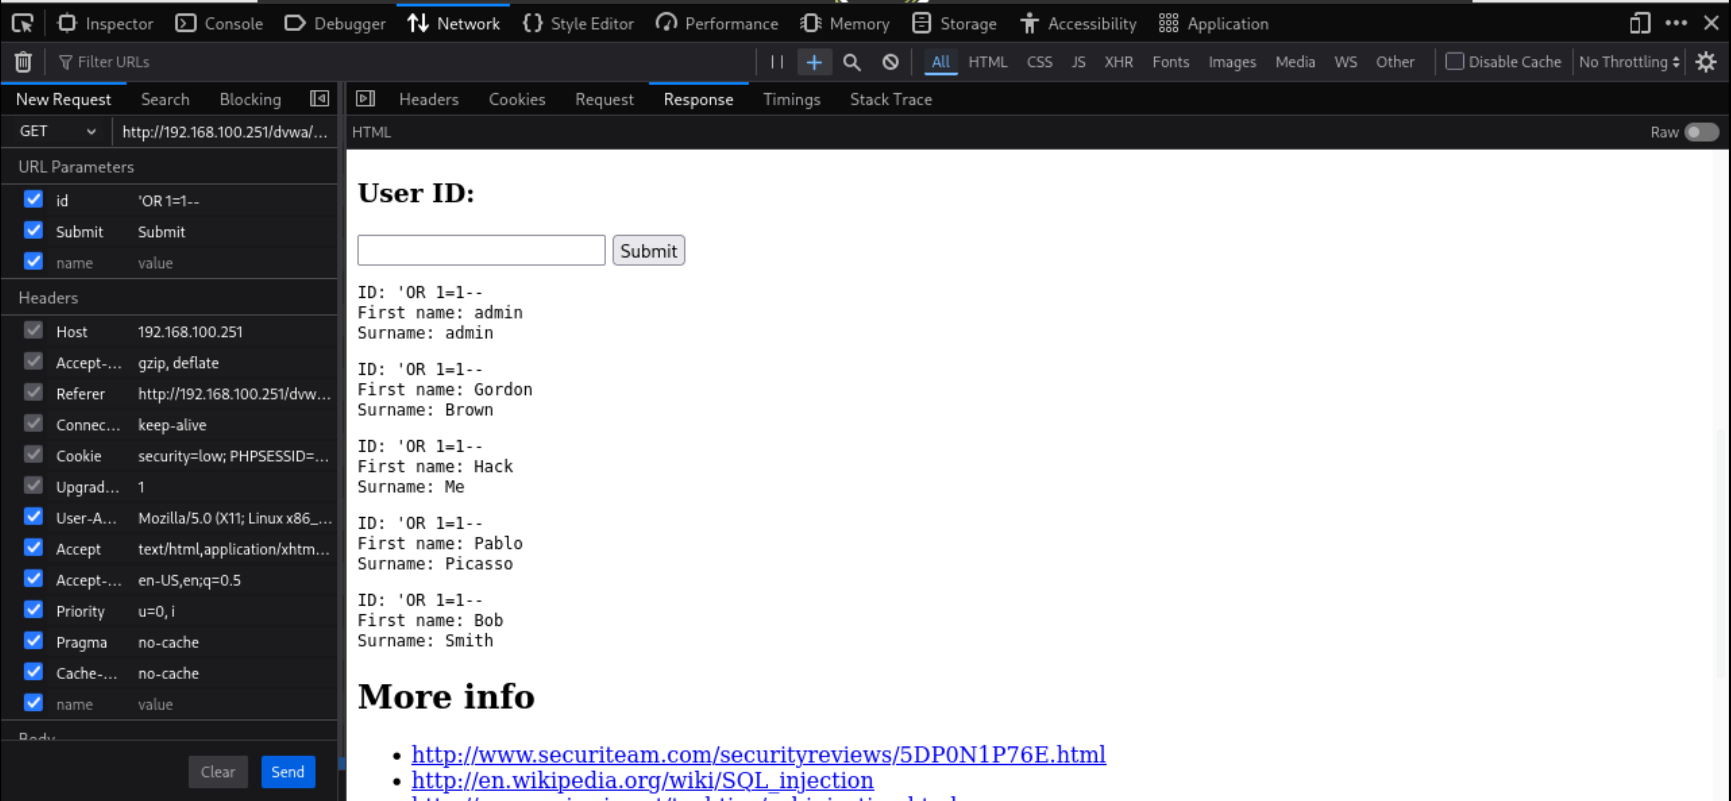The image size is (1731, 801).
Task: Filter requests by XHR
Action: pos(1118,62)
